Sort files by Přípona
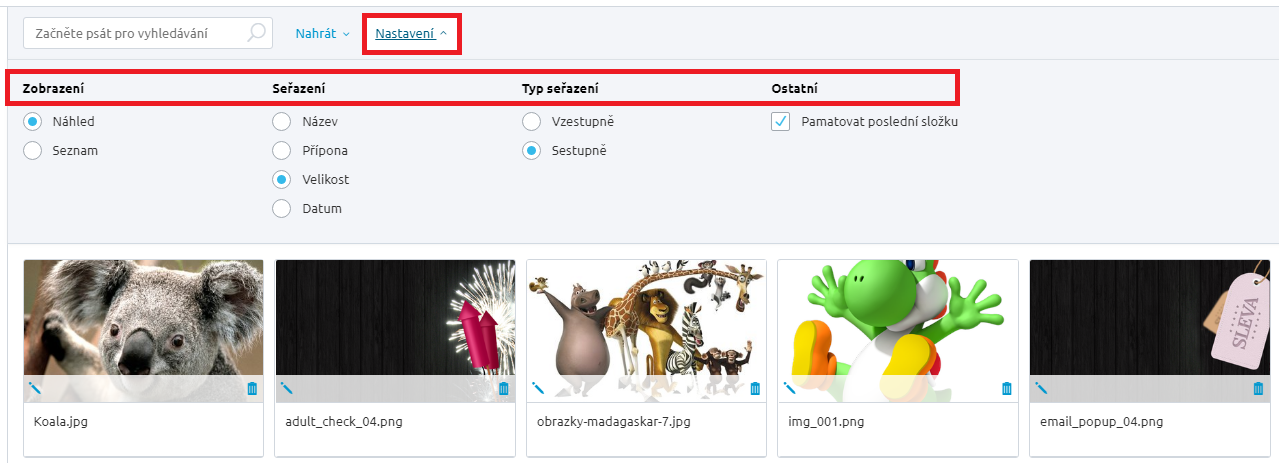This screenshot has height=463, width=1279. [282, 151]
